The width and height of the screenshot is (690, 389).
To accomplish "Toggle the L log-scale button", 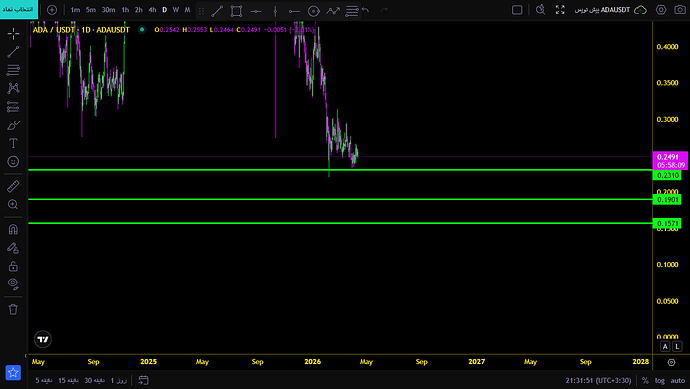I will [x=677, y=347].
